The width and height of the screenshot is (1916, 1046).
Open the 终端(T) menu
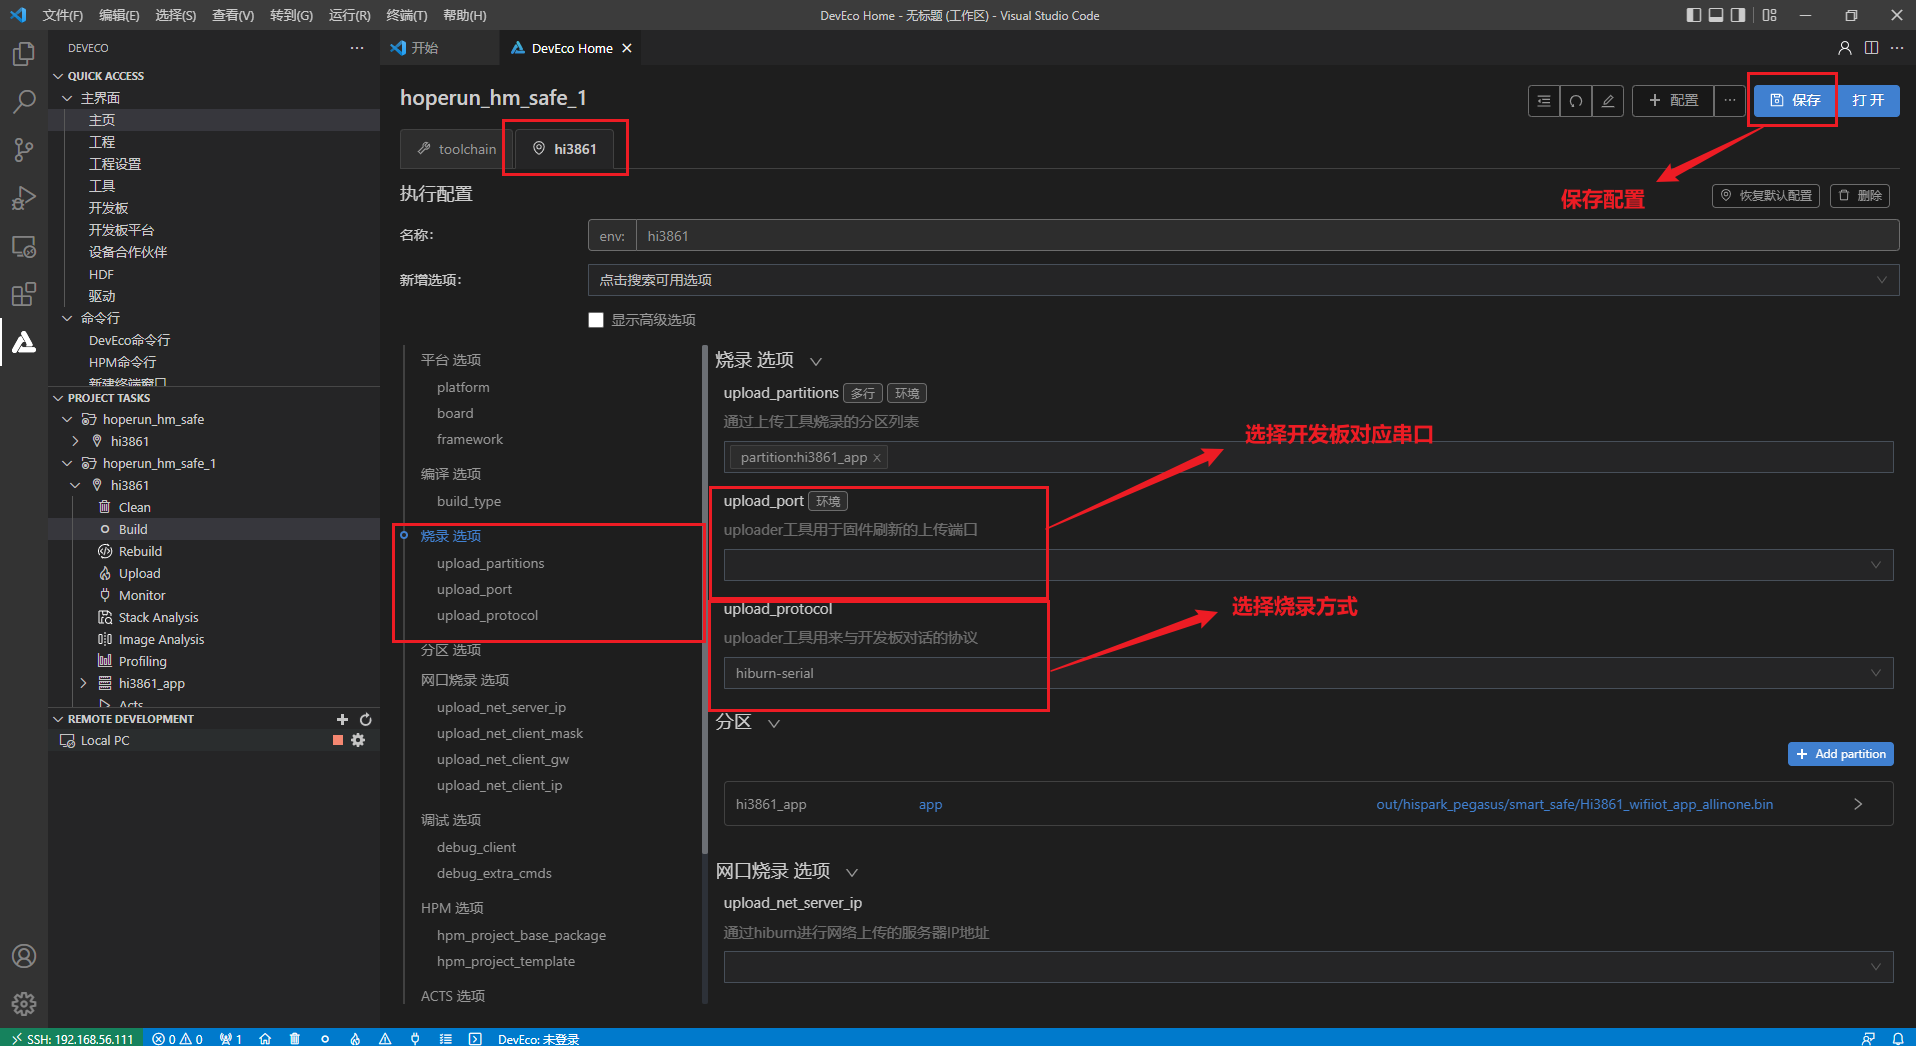click(x=406, y=15)
